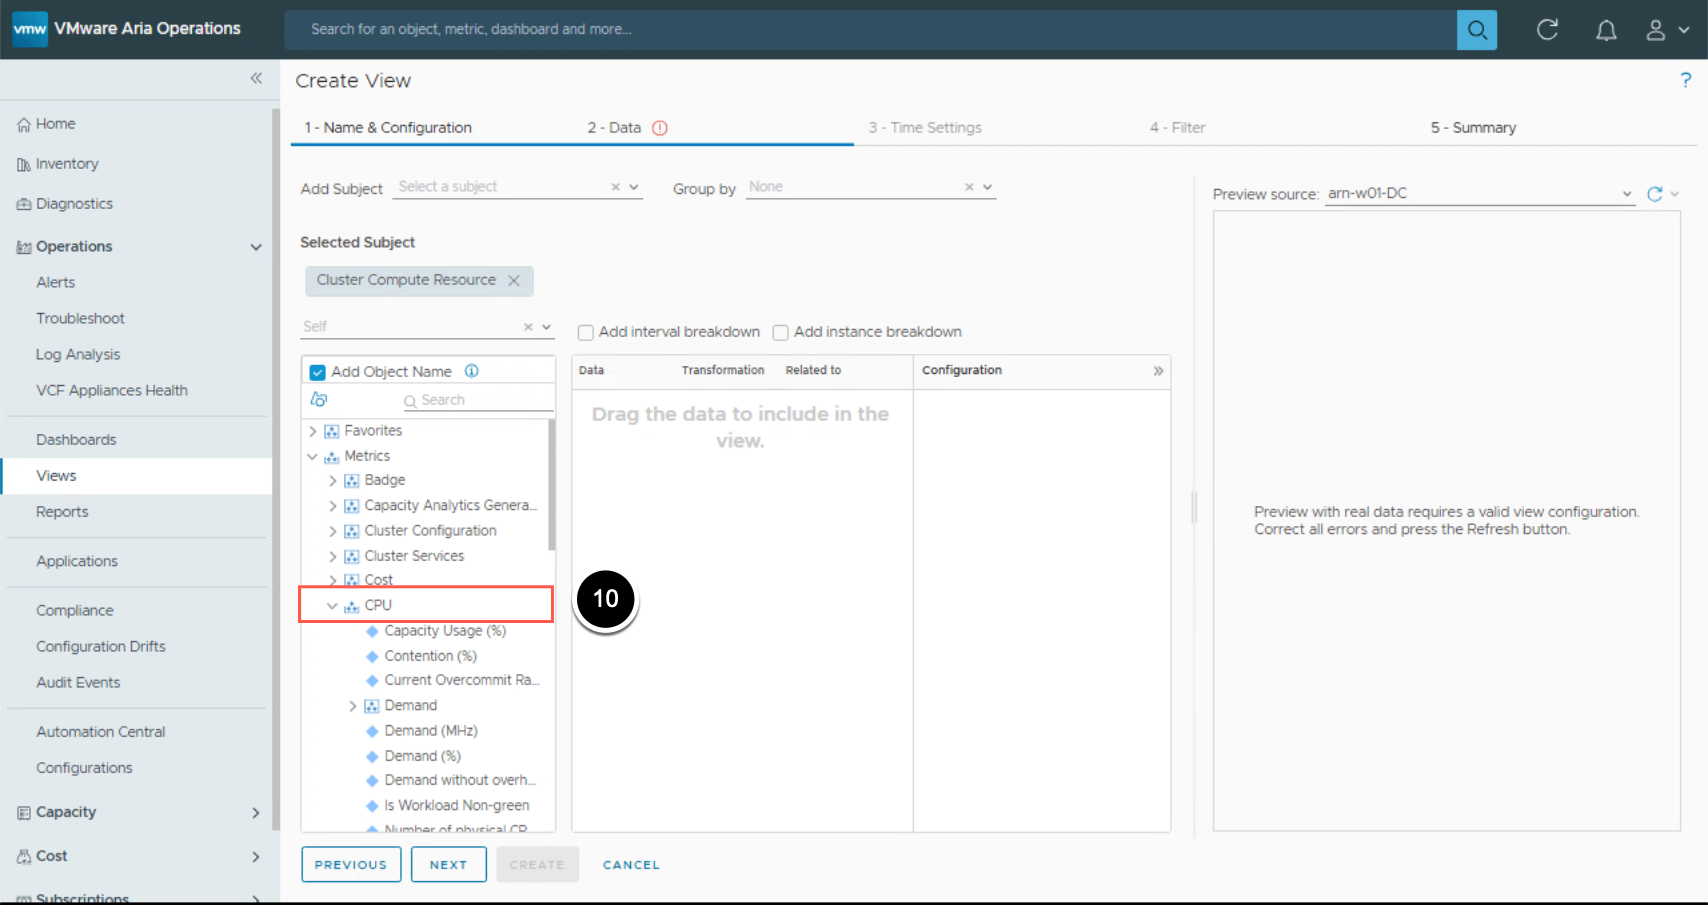This screenshot has width=1708, height=905.
Task: Enable Add instance breakdown
Action: (781, 333)
